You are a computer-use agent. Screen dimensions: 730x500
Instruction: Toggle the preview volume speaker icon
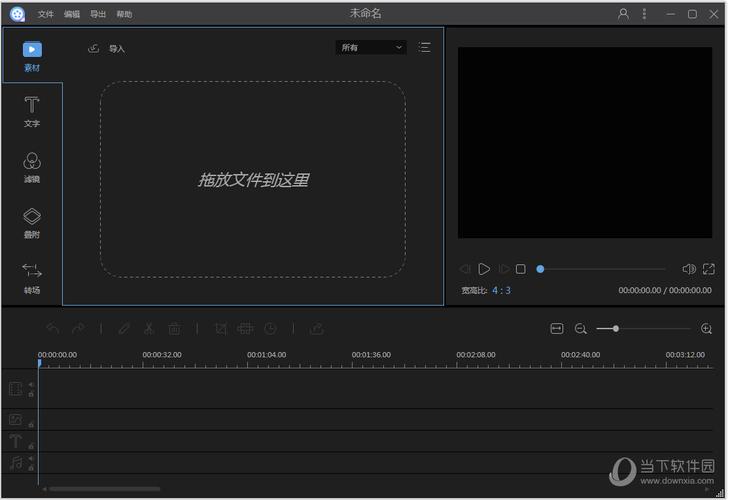[688, 269]
